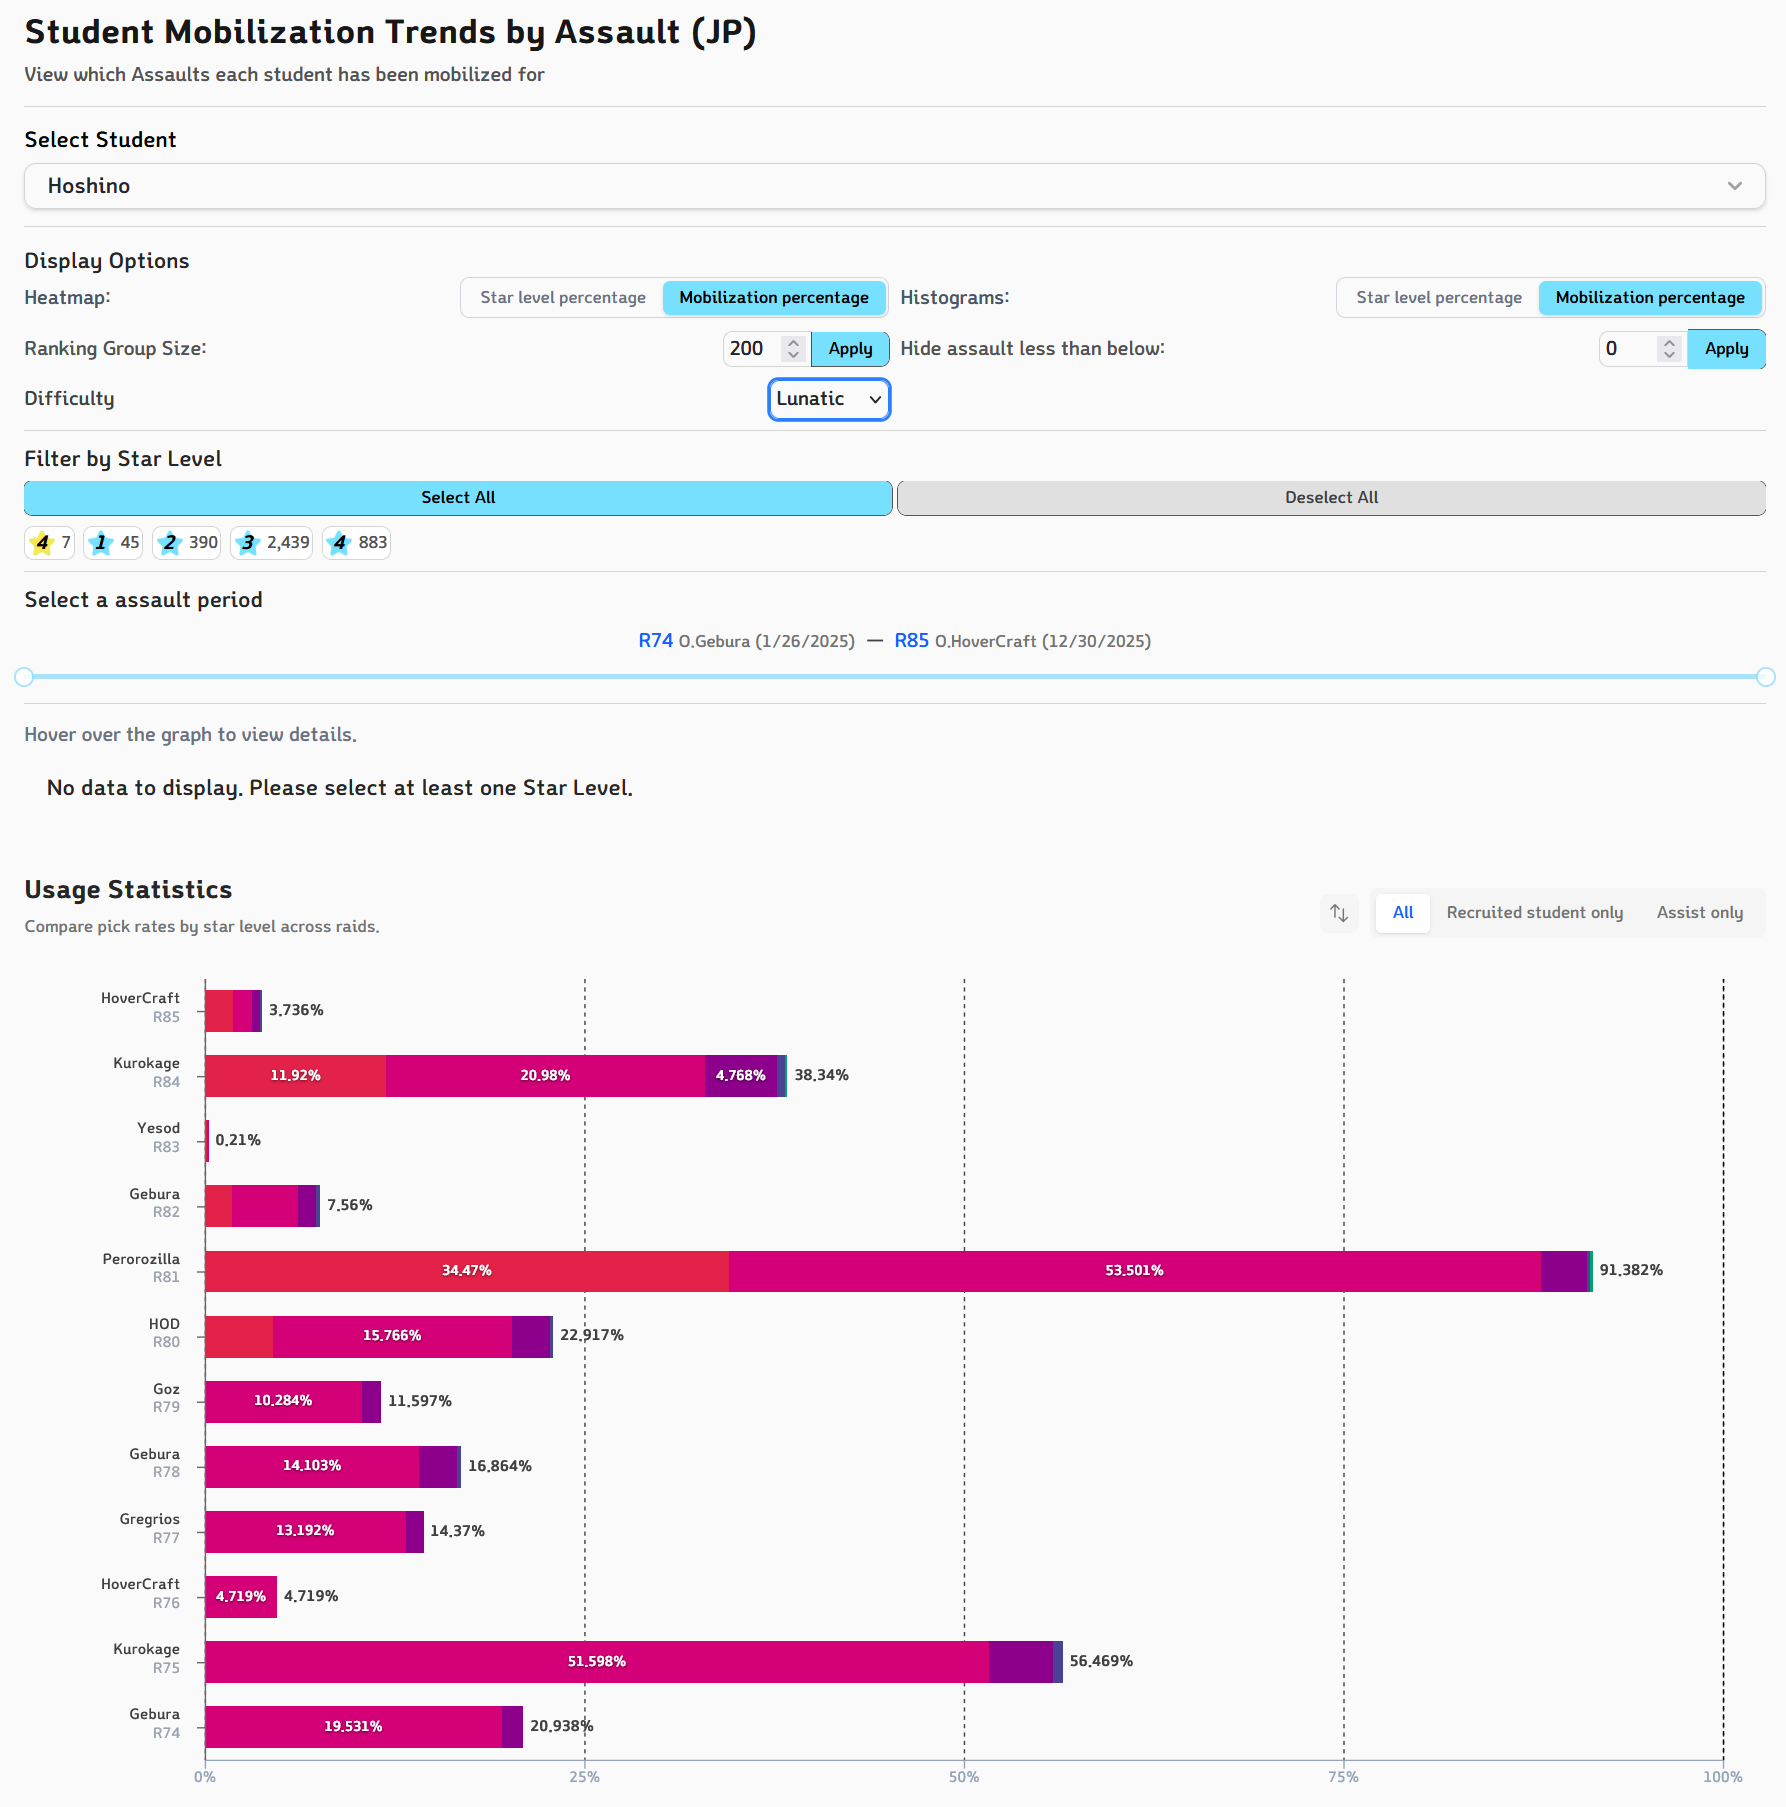The height and width of the screenshot is (1807, 1786).
Task: Click the Select All star levels button
Action: point(458,498)
